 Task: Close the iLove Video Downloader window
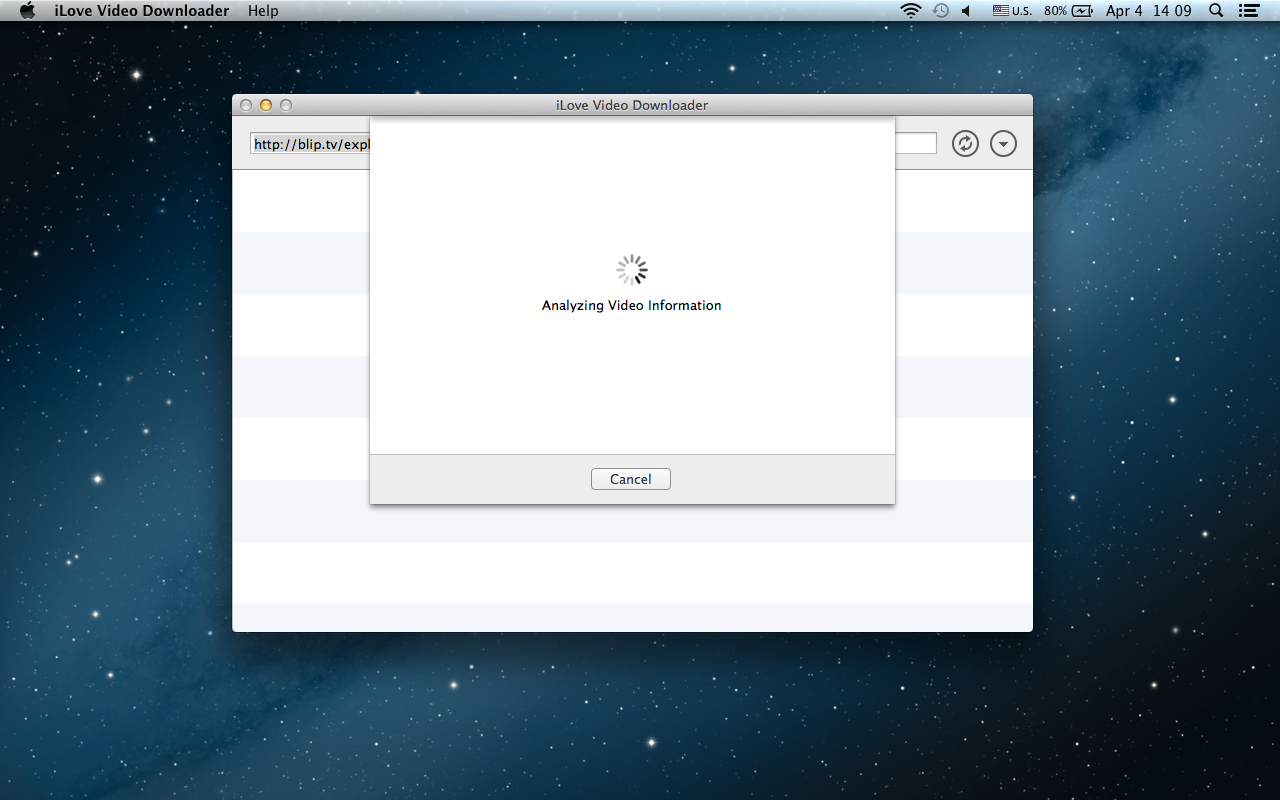[x=246, y=105]
